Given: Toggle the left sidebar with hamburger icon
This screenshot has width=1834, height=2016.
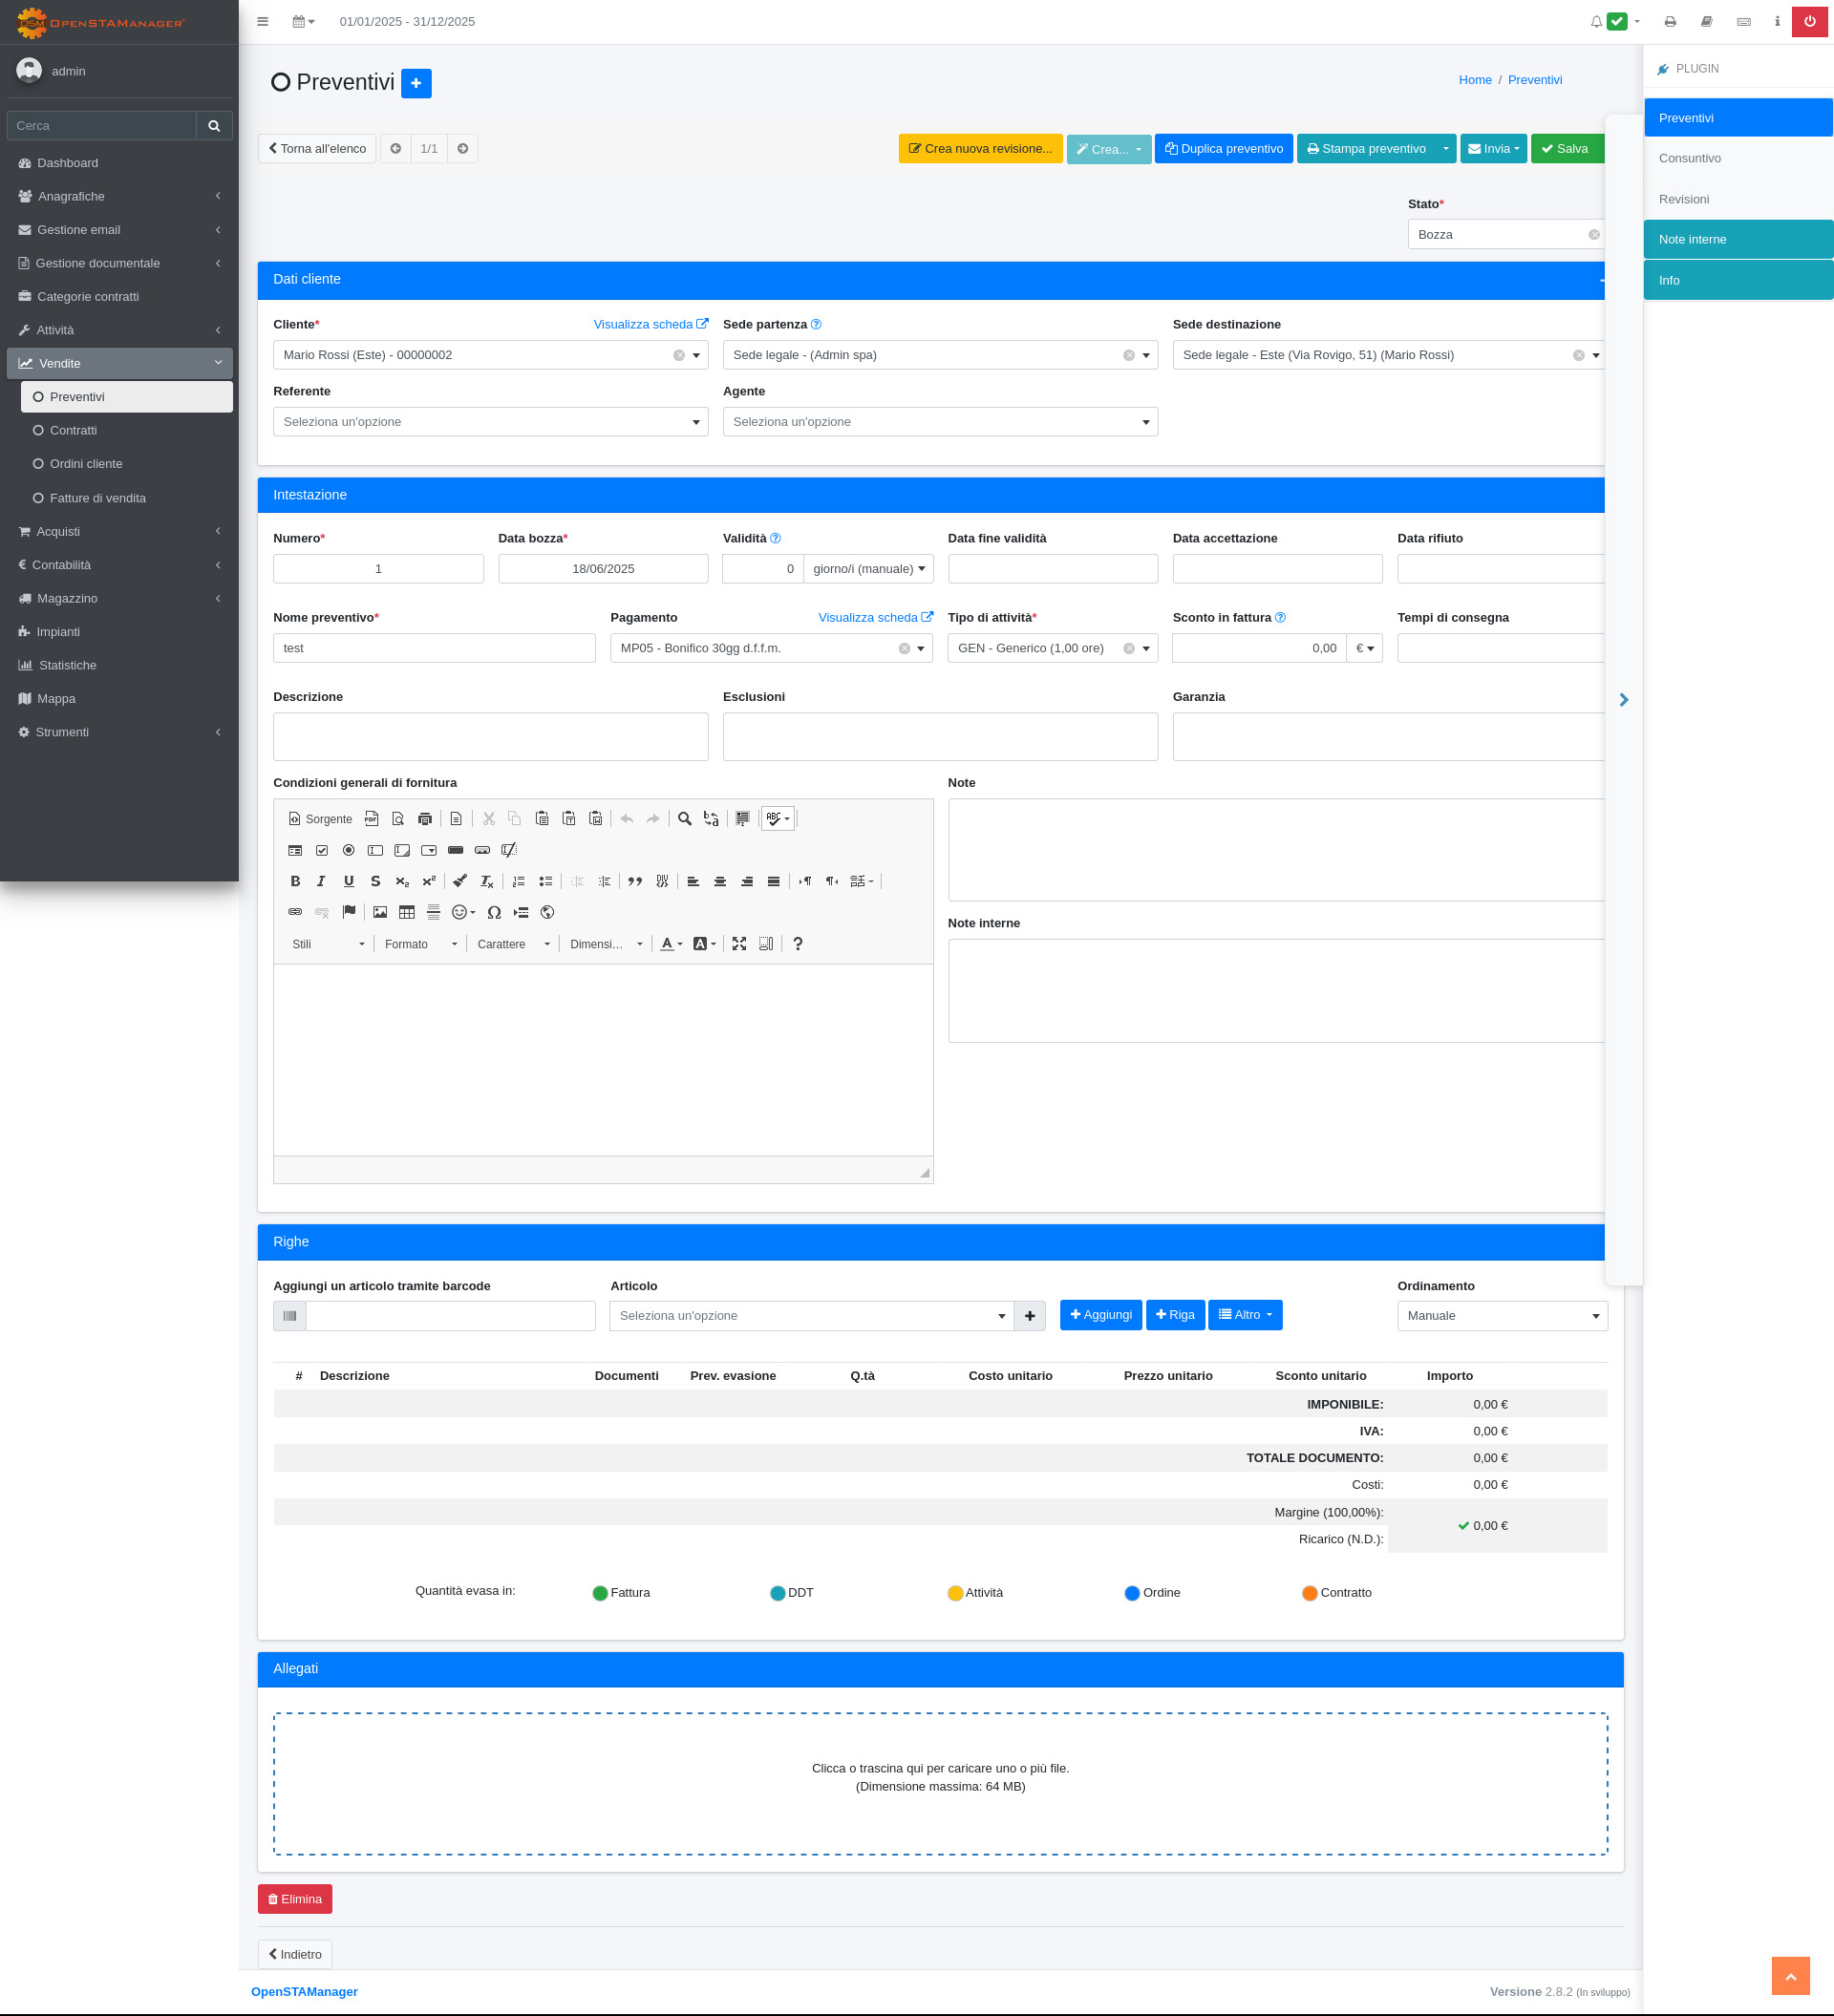Looking at the screenshot, I should 263,22.
